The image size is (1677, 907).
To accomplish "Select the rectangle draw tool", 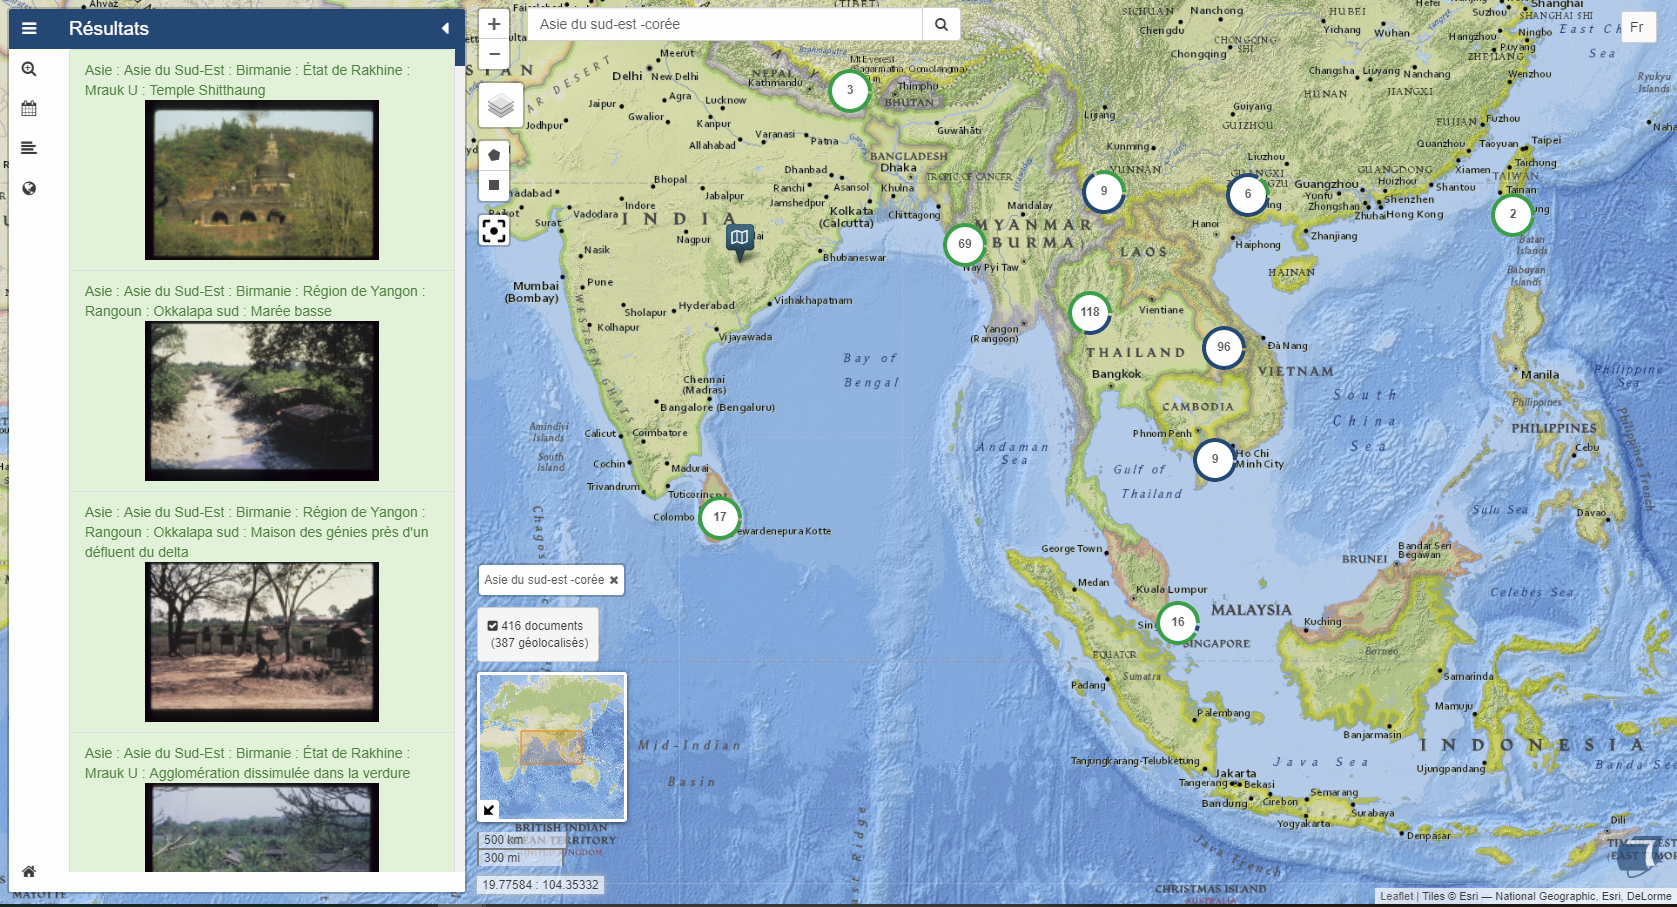I will [x=494, y=185].
